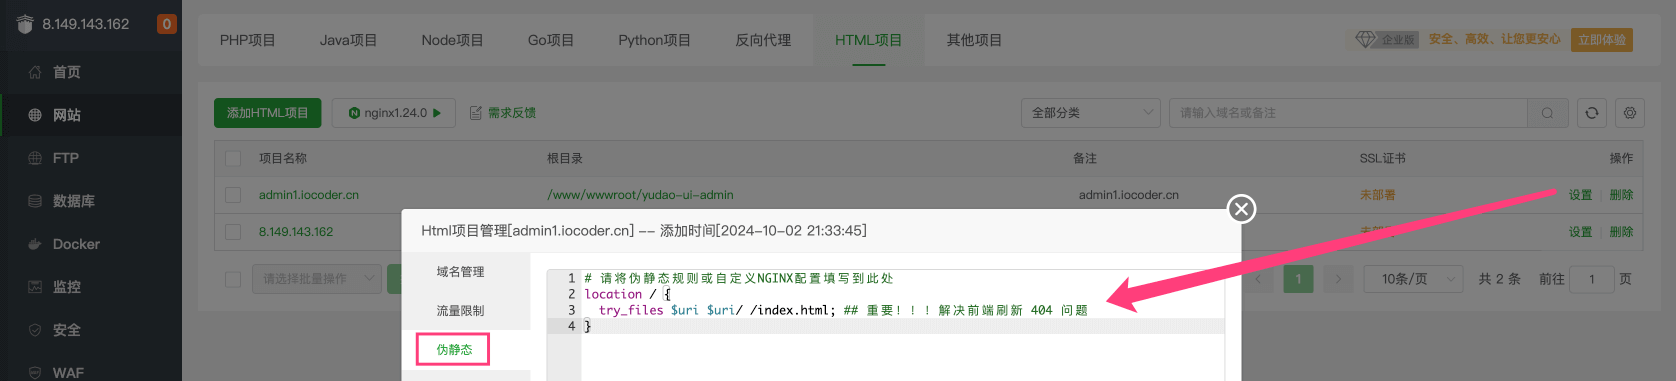Click the location / { code line

[x=627, y=294]
